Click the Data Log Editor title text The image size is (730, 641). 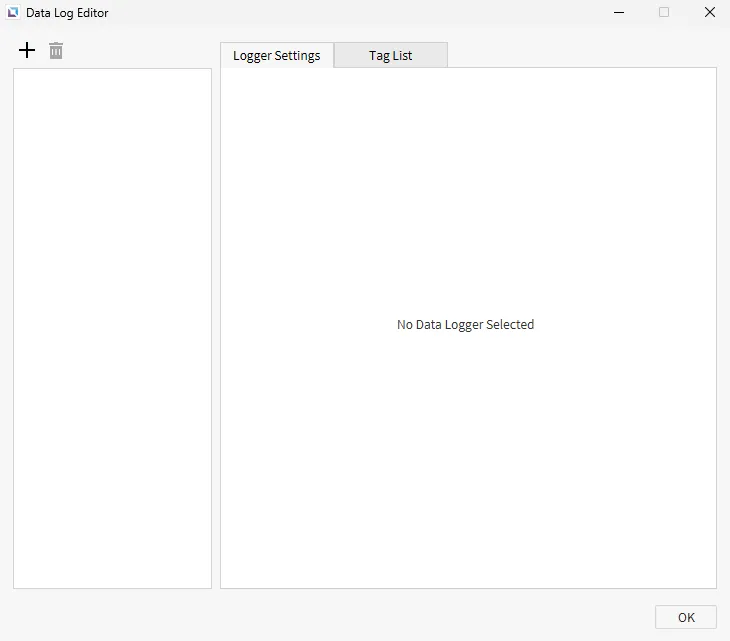(67, 13)
